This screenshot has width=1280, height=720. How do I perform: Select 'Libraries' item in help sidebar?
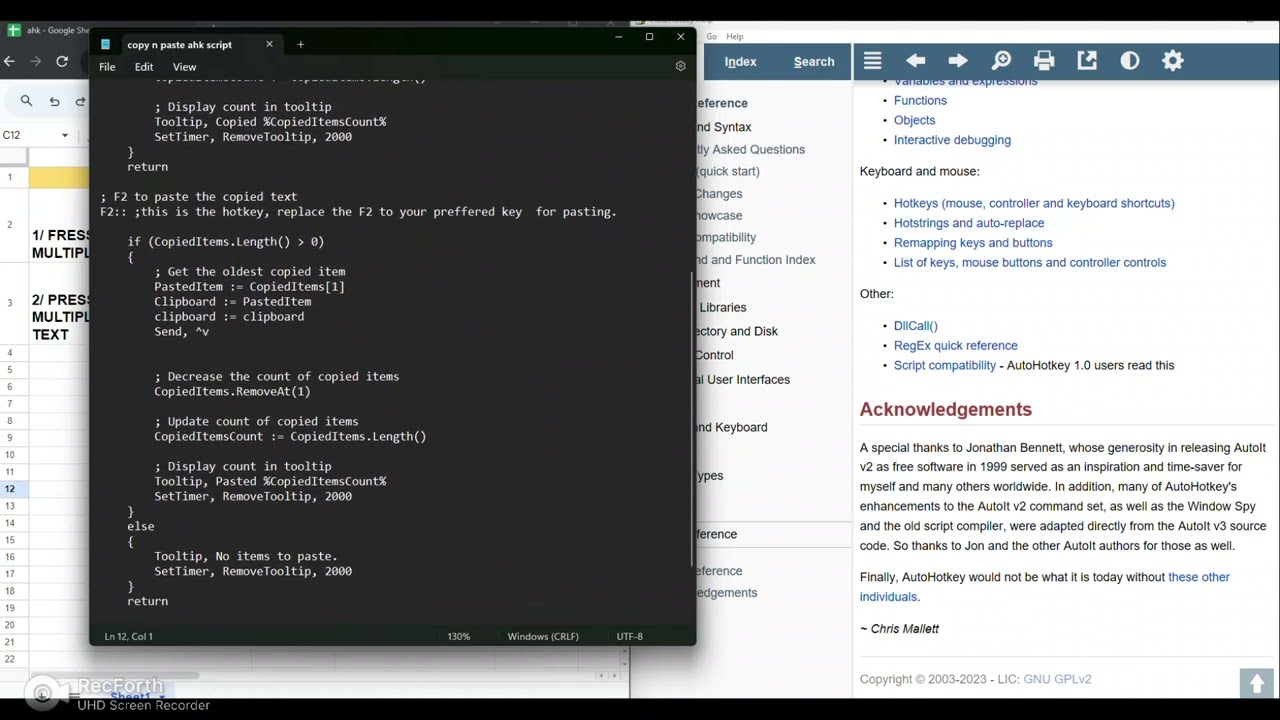tap(722, 307)
